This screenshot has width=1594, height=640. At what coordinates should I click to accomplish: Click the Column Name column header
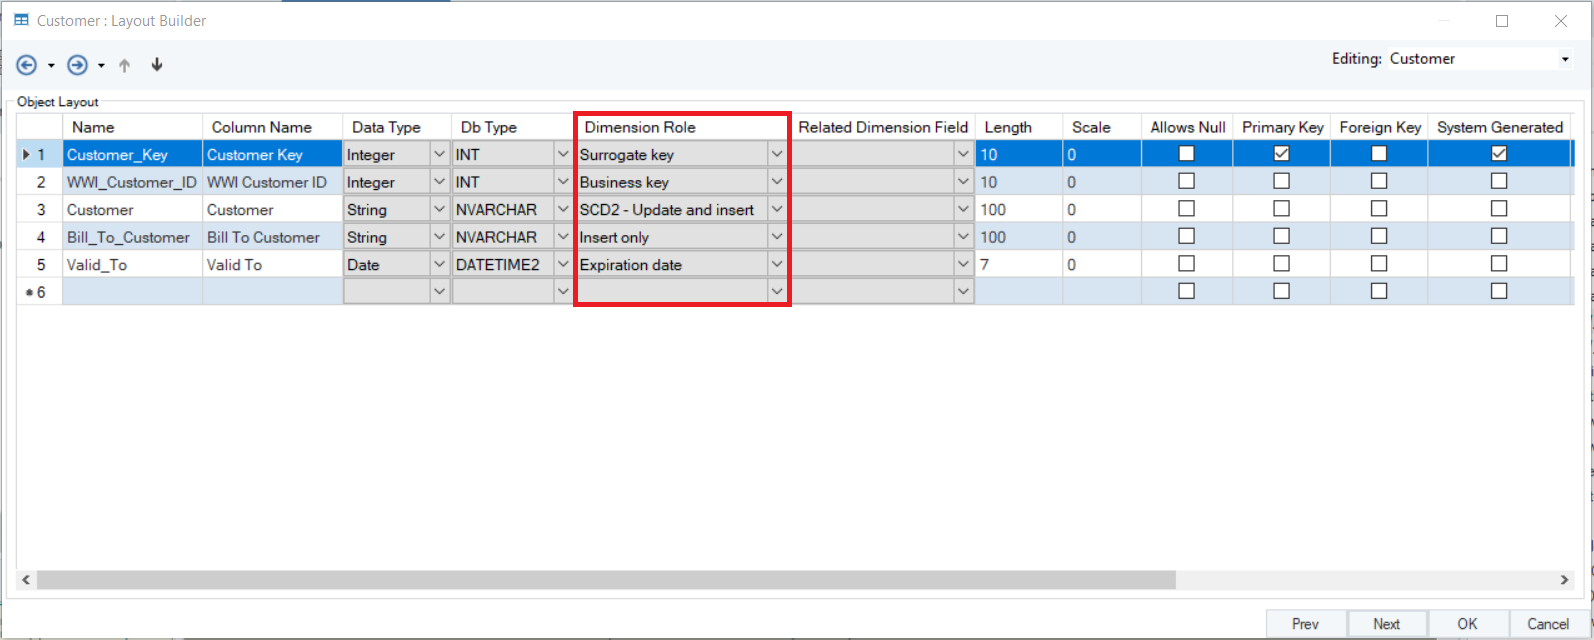pyautogui.click(x=262, y=127)
